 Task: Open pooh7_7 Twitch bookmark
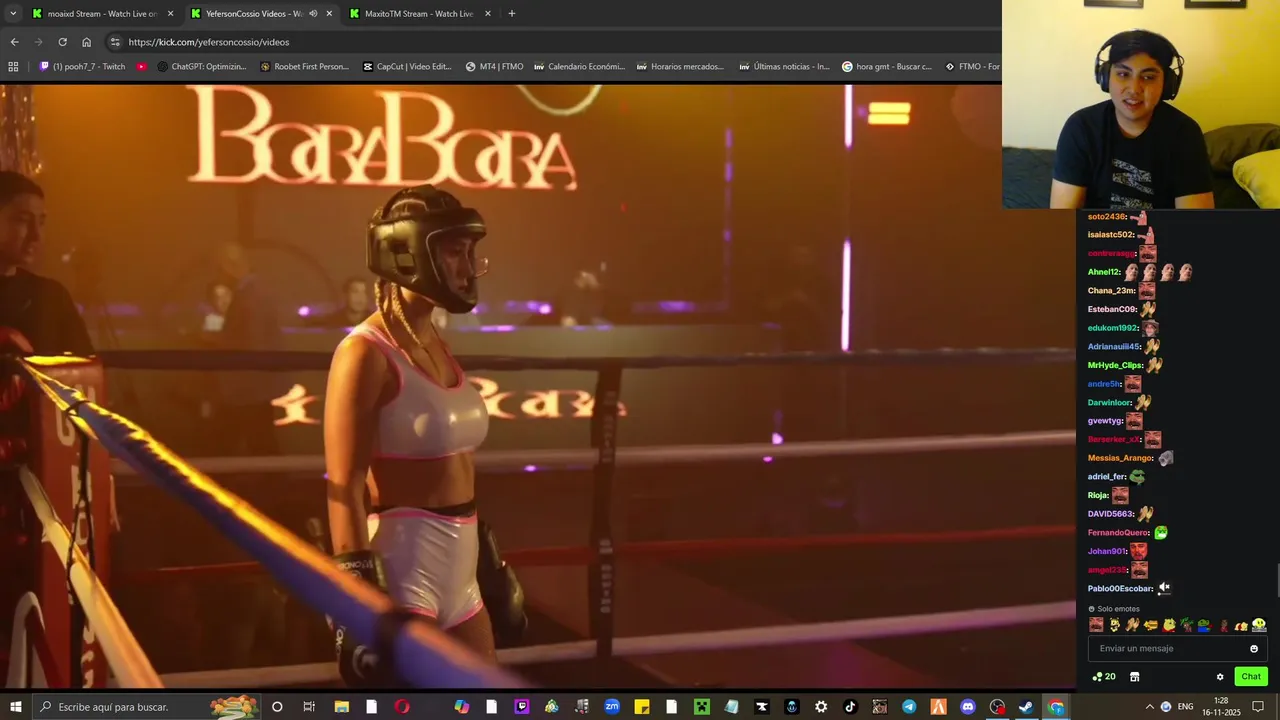point(82,67)
